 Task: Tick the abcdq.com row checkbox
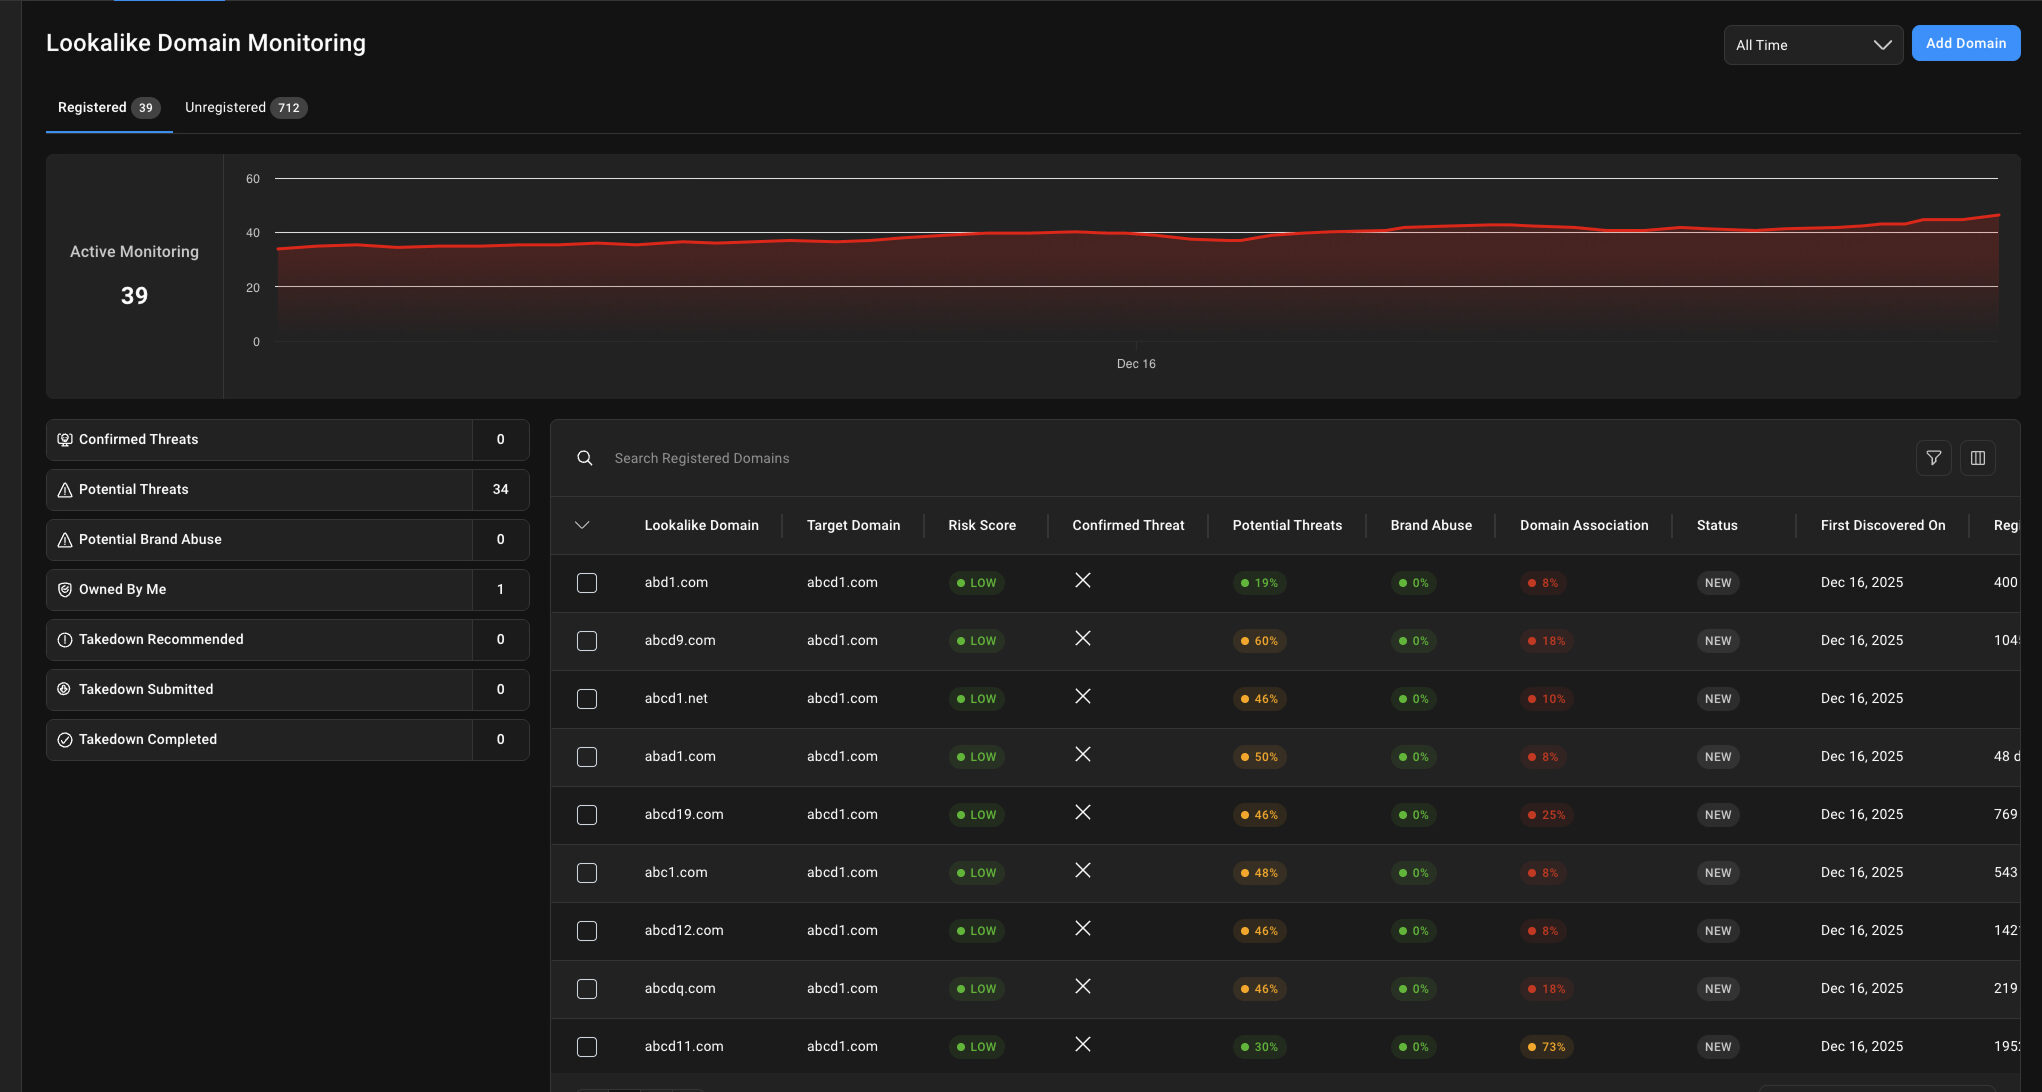coord(587,989)
